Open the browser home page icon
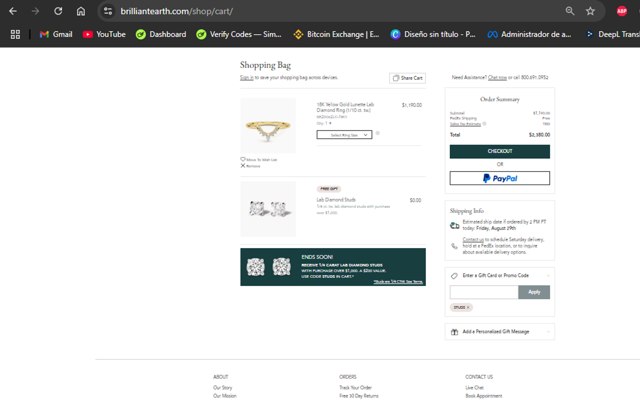 tap(81, 11)
